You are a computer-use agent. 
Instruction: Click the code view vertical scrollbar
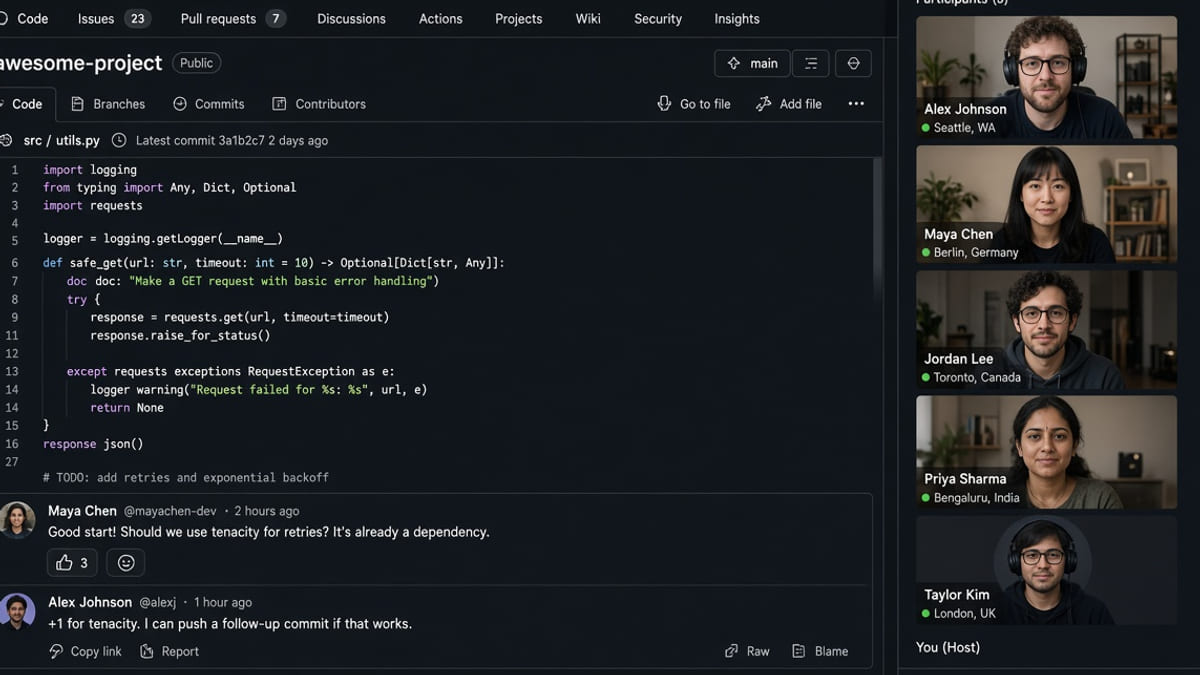pyautogui.click(x=879, y=230)
